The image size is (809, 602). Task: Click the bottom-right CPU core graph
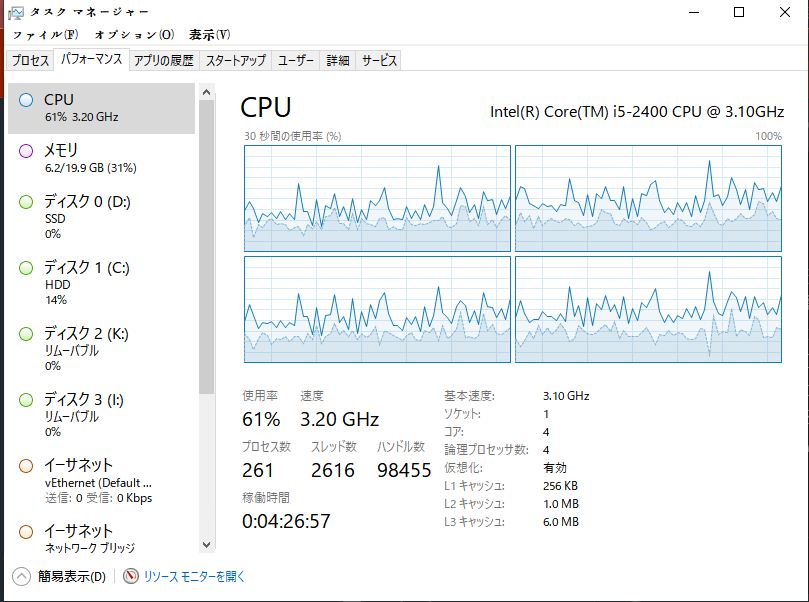point(648,310)
